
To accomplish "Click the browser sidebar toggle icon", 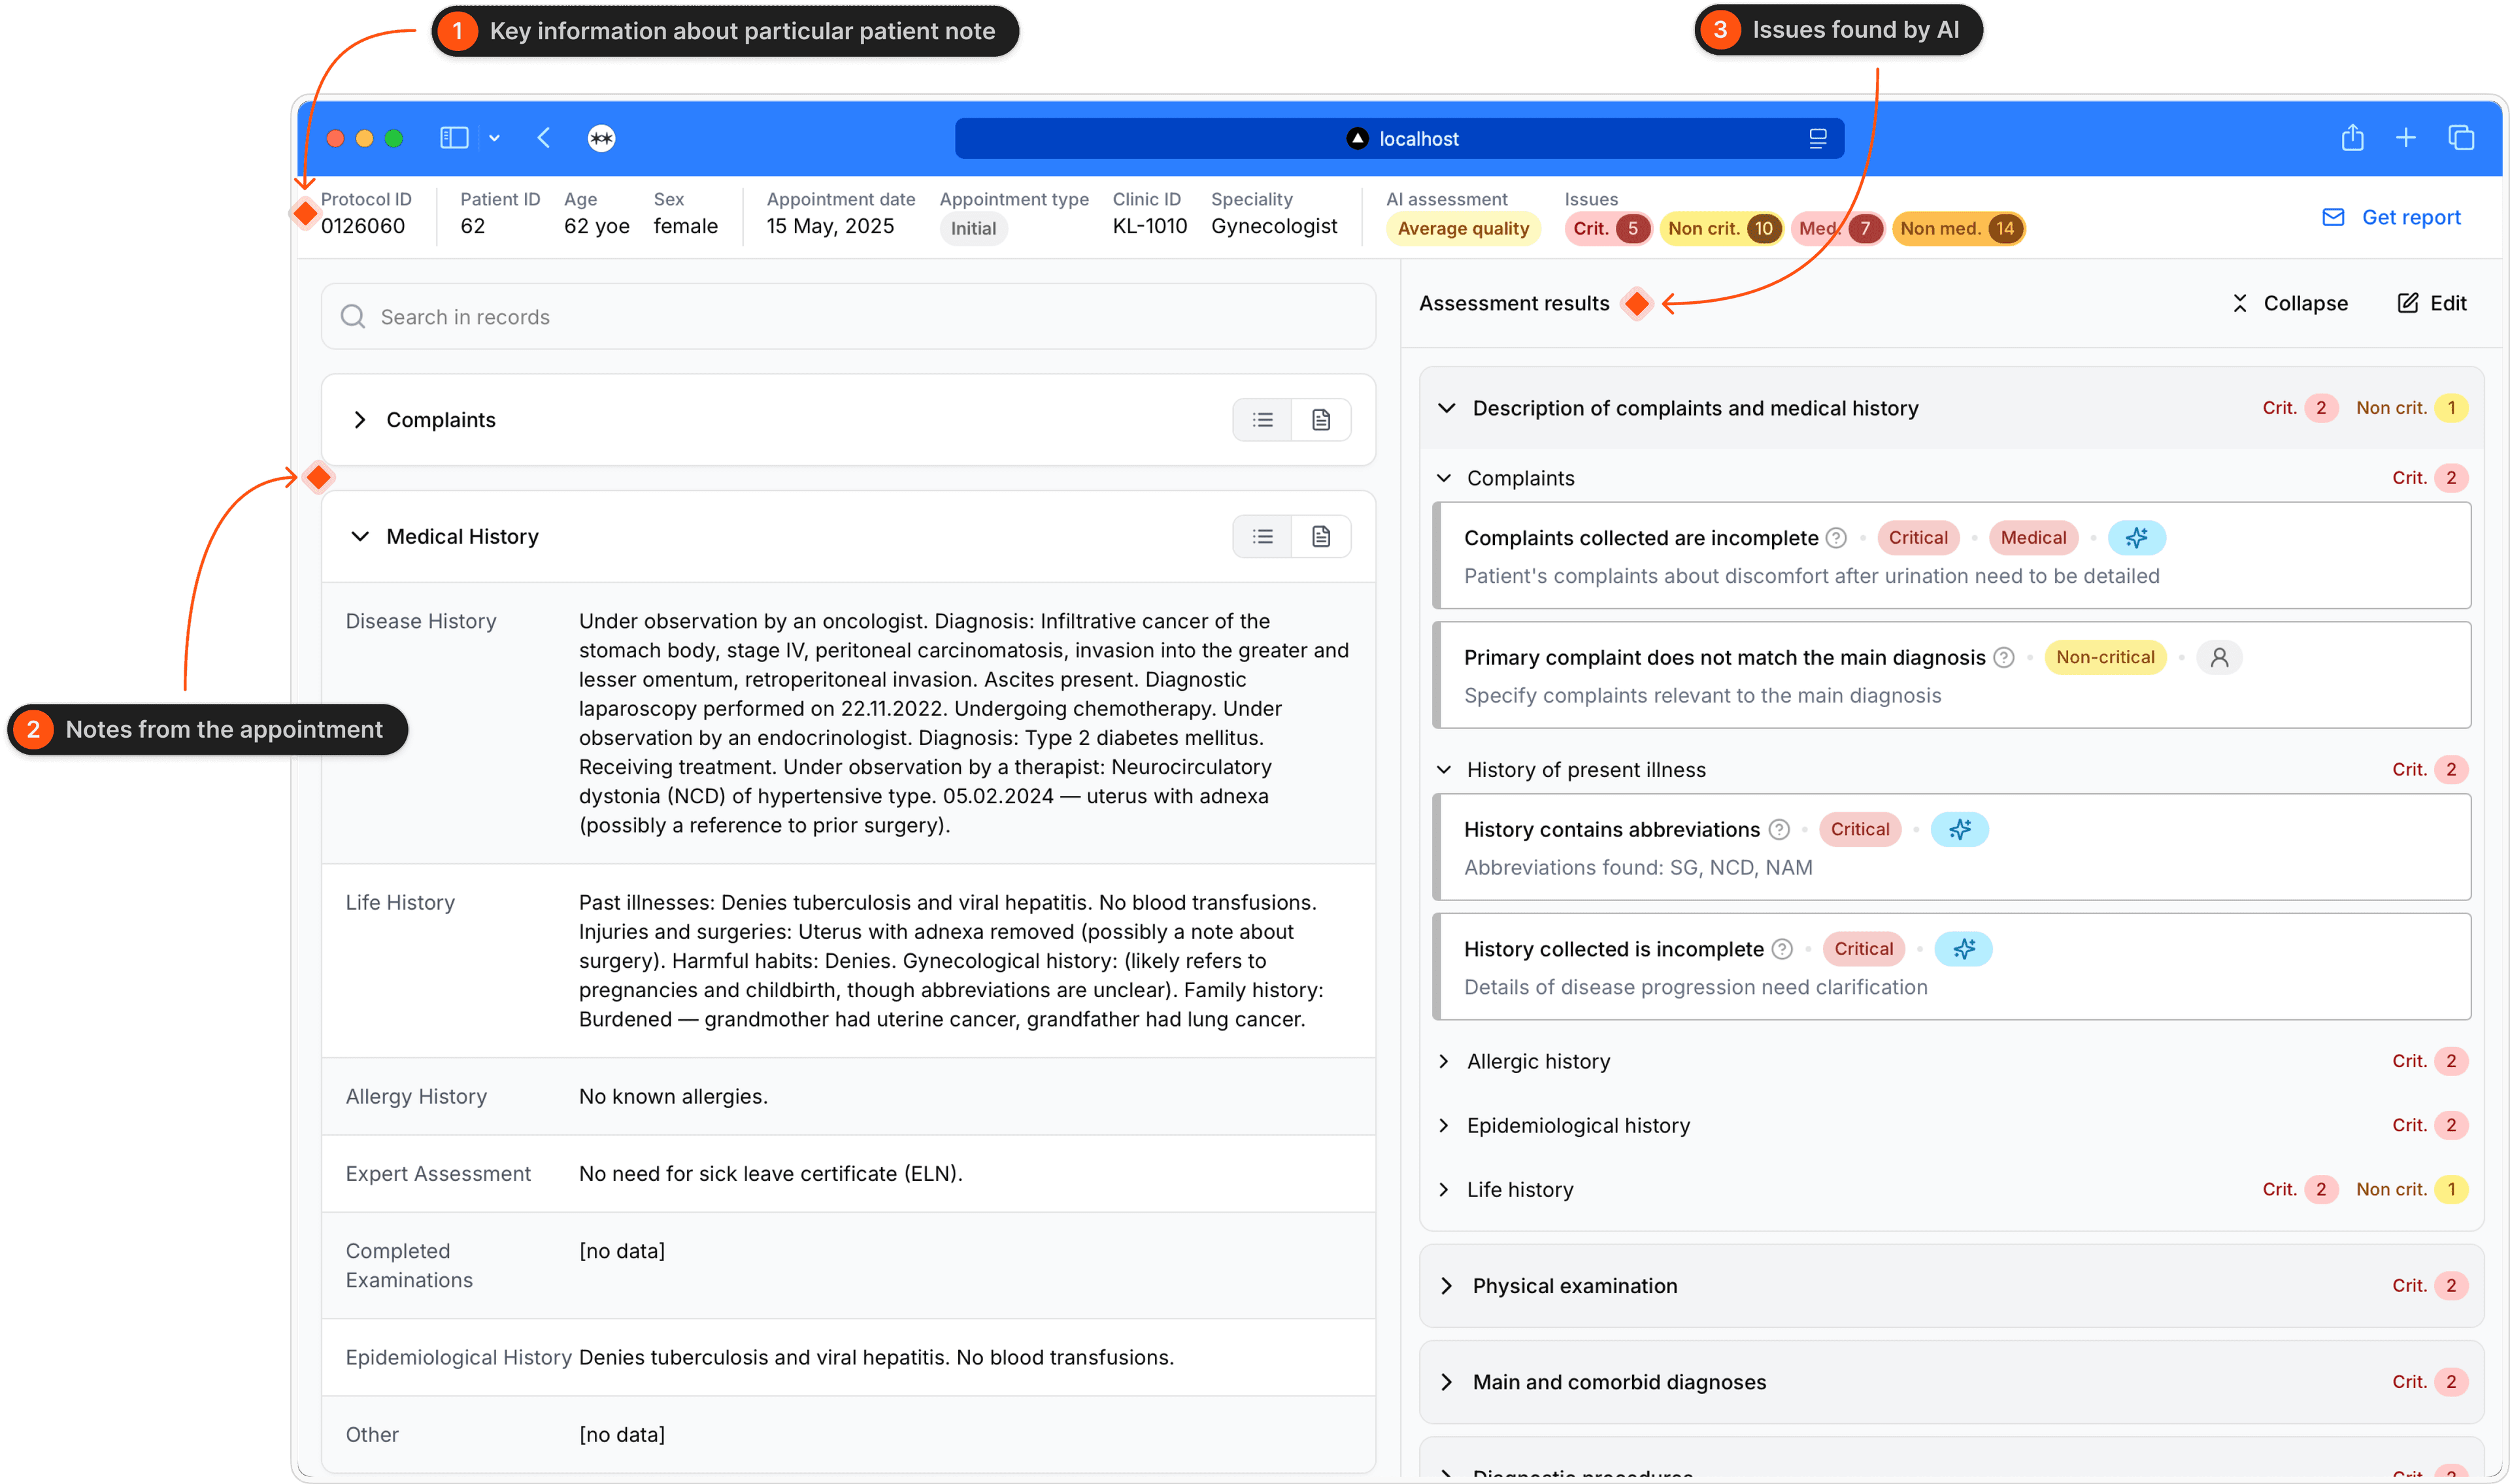I will [x=454, y=138].
